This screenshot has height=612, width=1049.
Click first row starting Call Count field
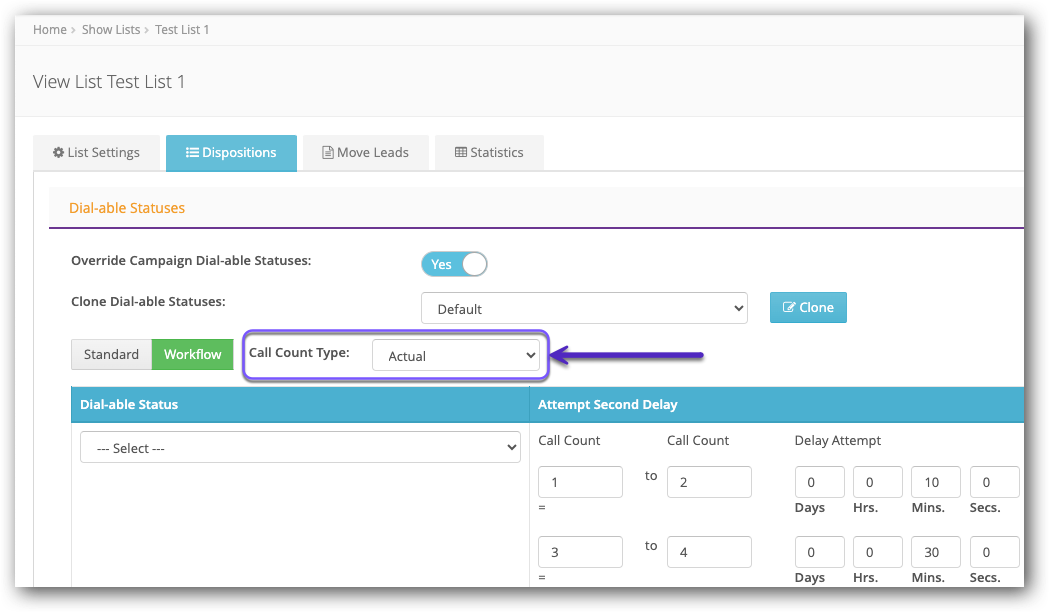(x=580, y=482)
